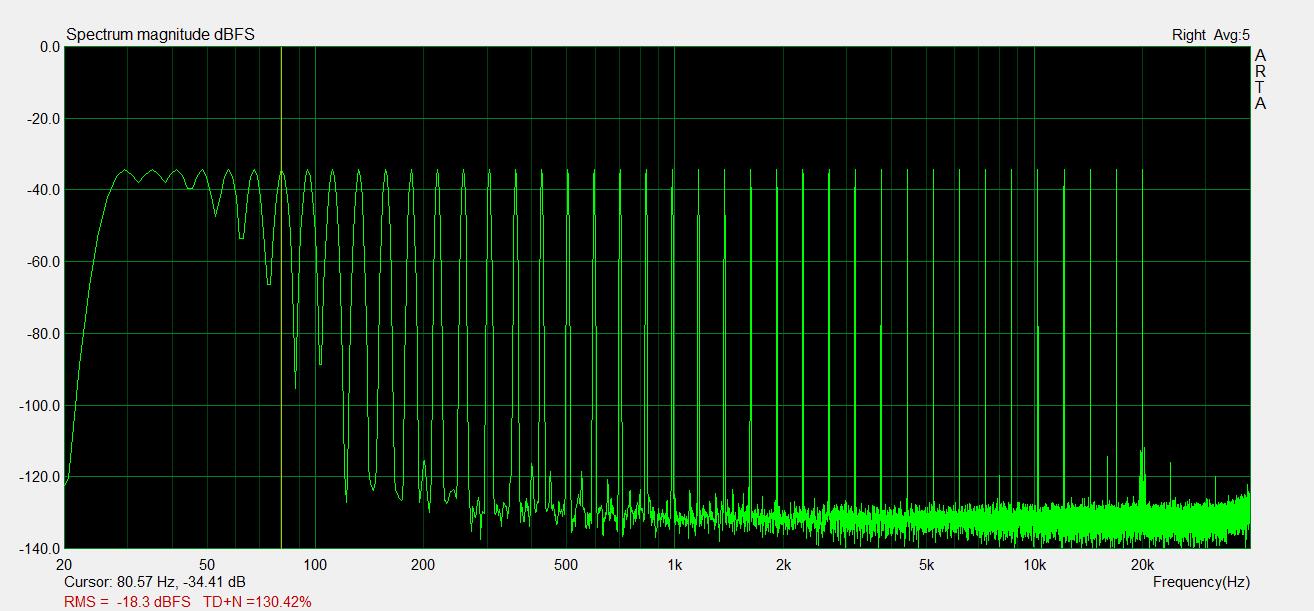Click the 'Cursor: 80.57 Hz, -34.41 dB' readout
This screenshot has width=1314, height=611.
(x=155, y=582)
